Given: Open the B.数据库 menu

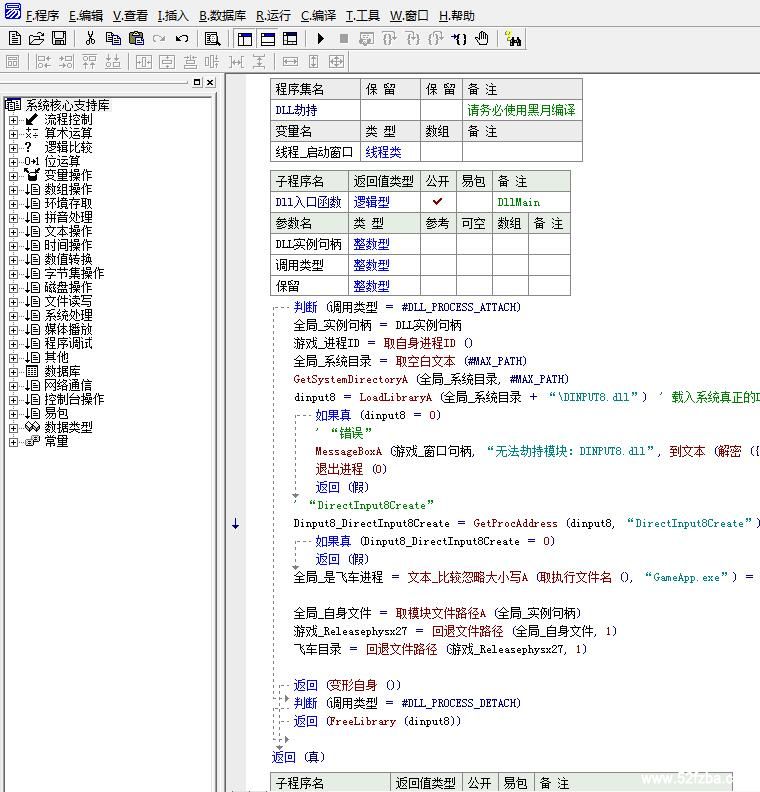Looking at the screenshot, I should (x=222, y=16).
